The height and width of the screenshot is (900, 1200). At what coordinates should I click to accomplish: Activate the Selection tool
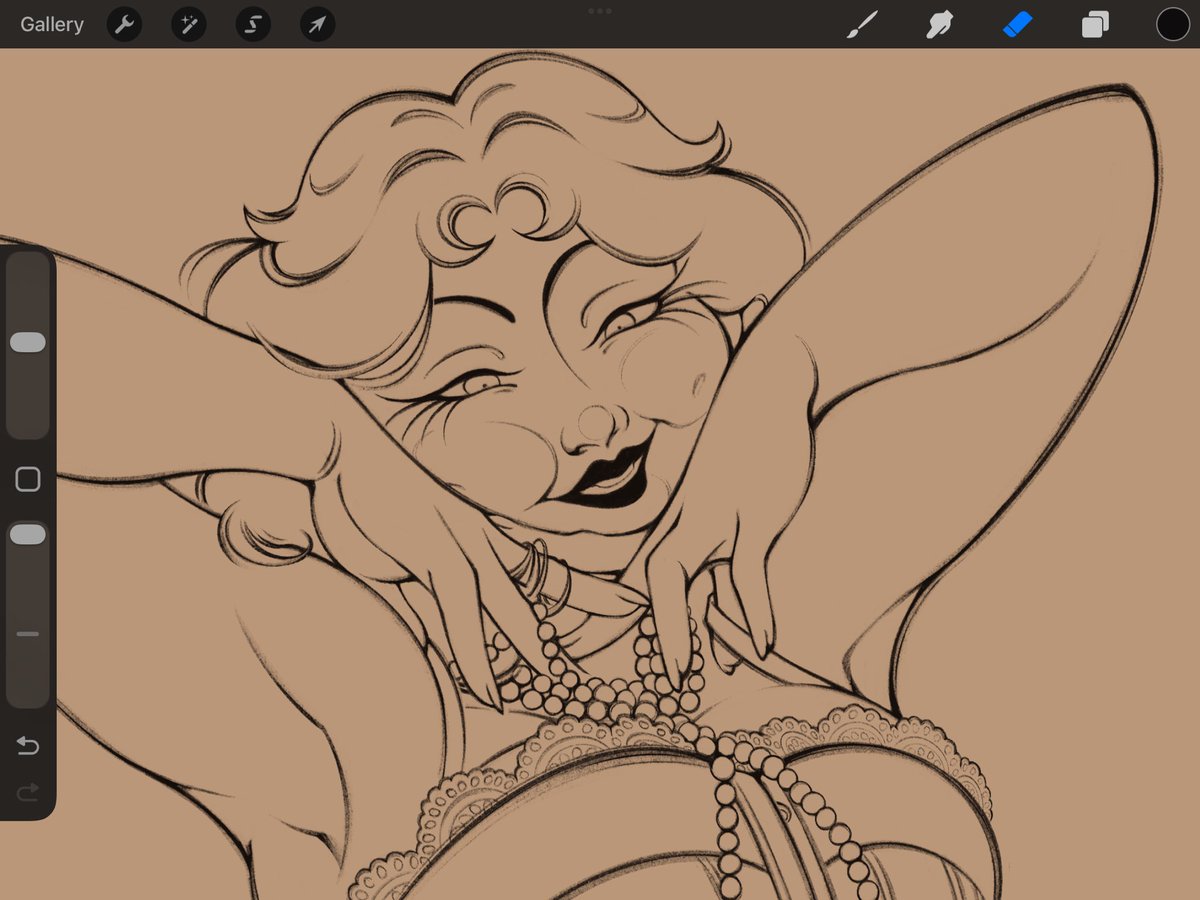[x=253, y=25]
